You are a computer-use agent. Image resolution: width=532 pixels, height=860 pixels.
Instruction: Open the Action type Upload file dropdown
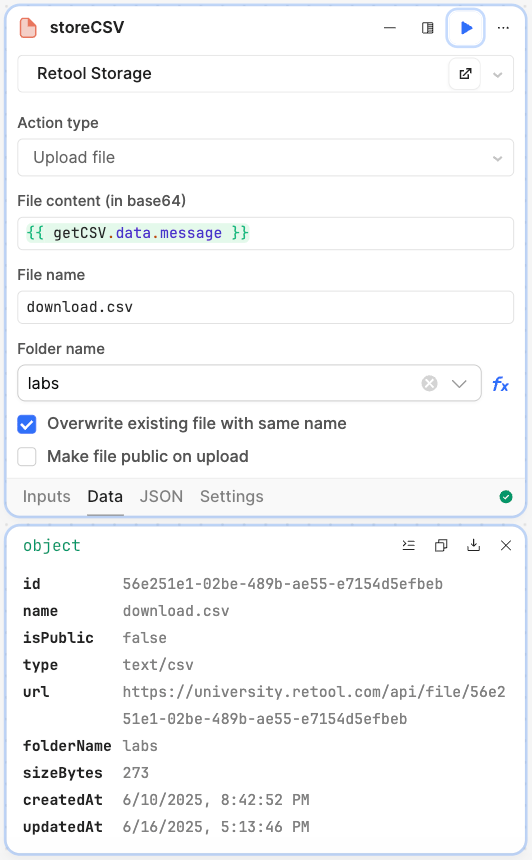coord(265,157)
